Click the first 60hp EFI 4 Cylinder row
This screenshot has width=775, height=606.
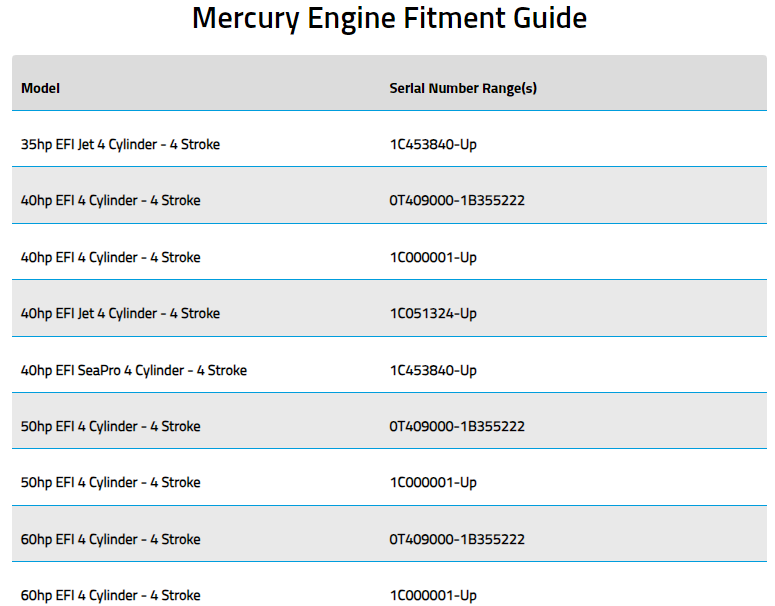point(111,539)
